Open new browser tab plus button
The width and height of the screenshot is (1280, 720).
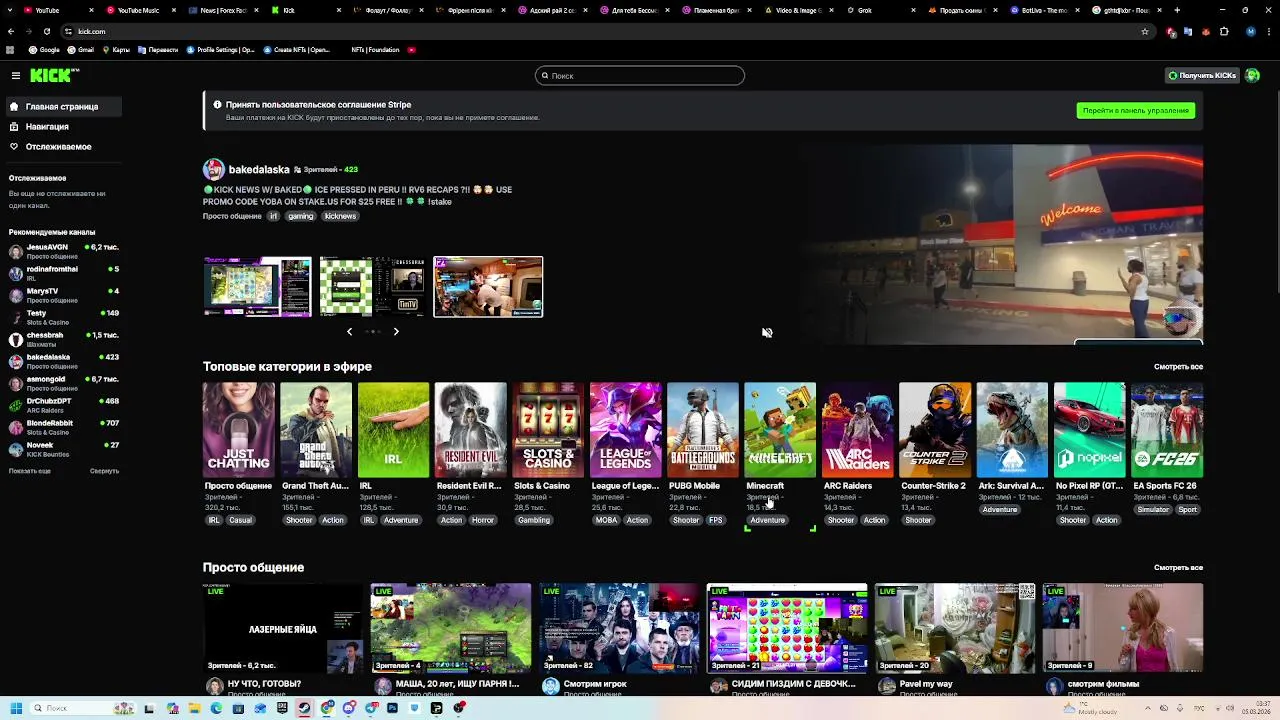click(x=1177, y=10)
